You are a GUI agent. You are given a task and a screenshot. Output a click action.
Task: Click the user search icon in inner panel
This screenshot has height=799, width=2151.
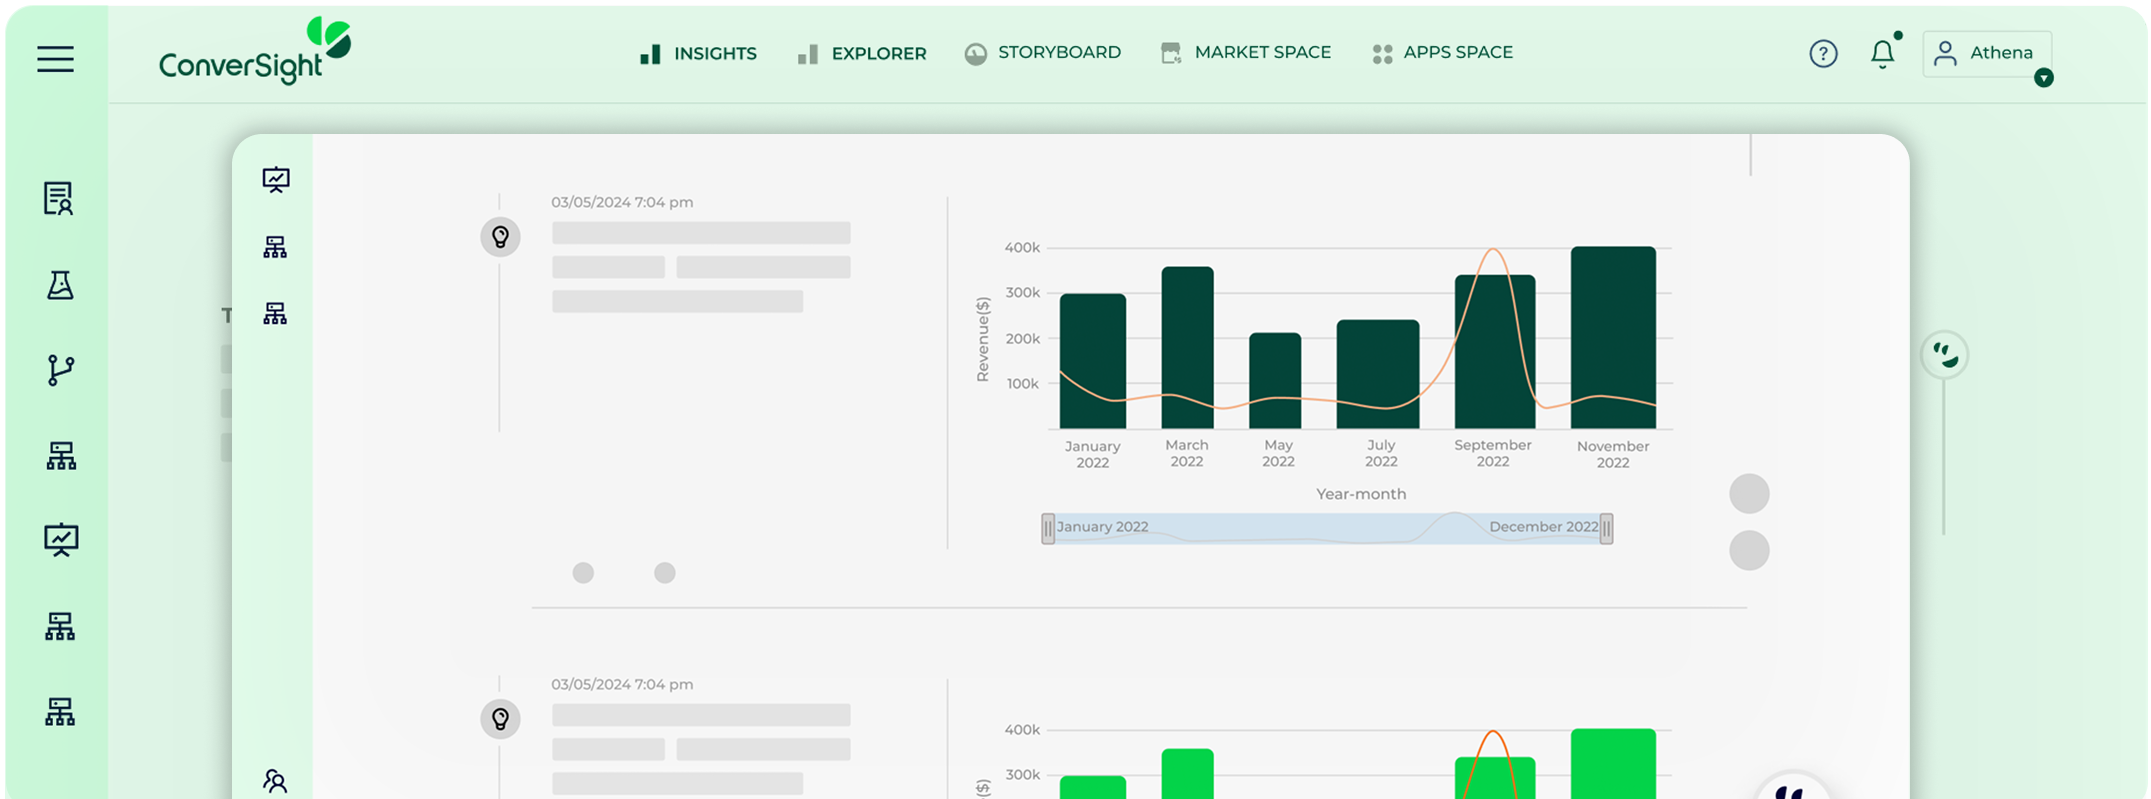click(x=275, y=781)
